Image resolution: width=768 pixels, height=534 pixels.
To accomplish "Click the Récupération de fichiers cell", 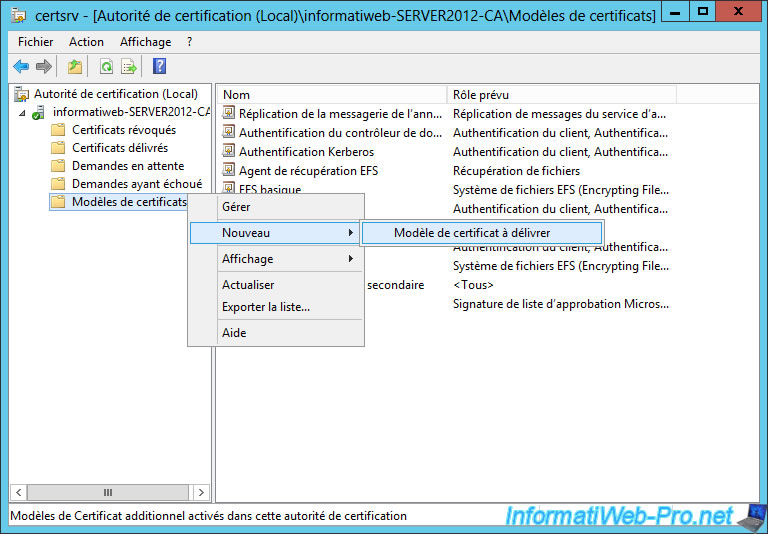I will pos(516,171).
